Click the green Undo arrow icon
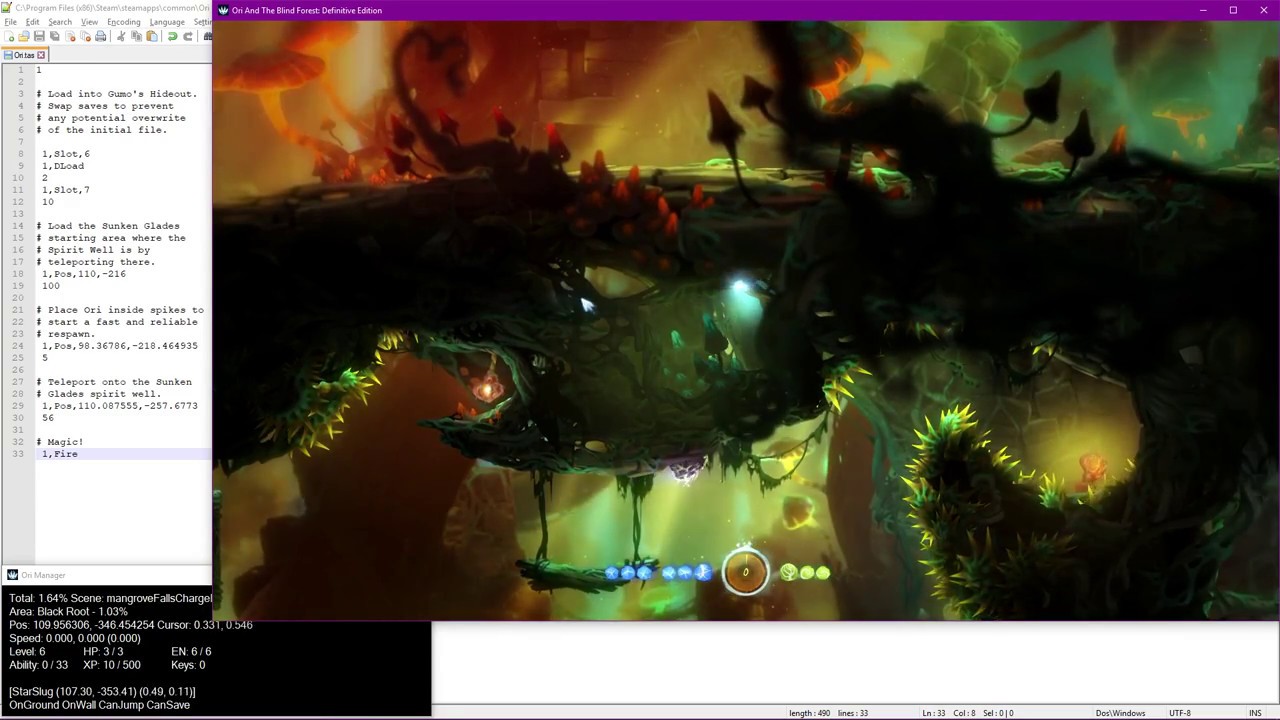Screen dimensions: 1280x720 pyautogui.click(x=172, y=37)
